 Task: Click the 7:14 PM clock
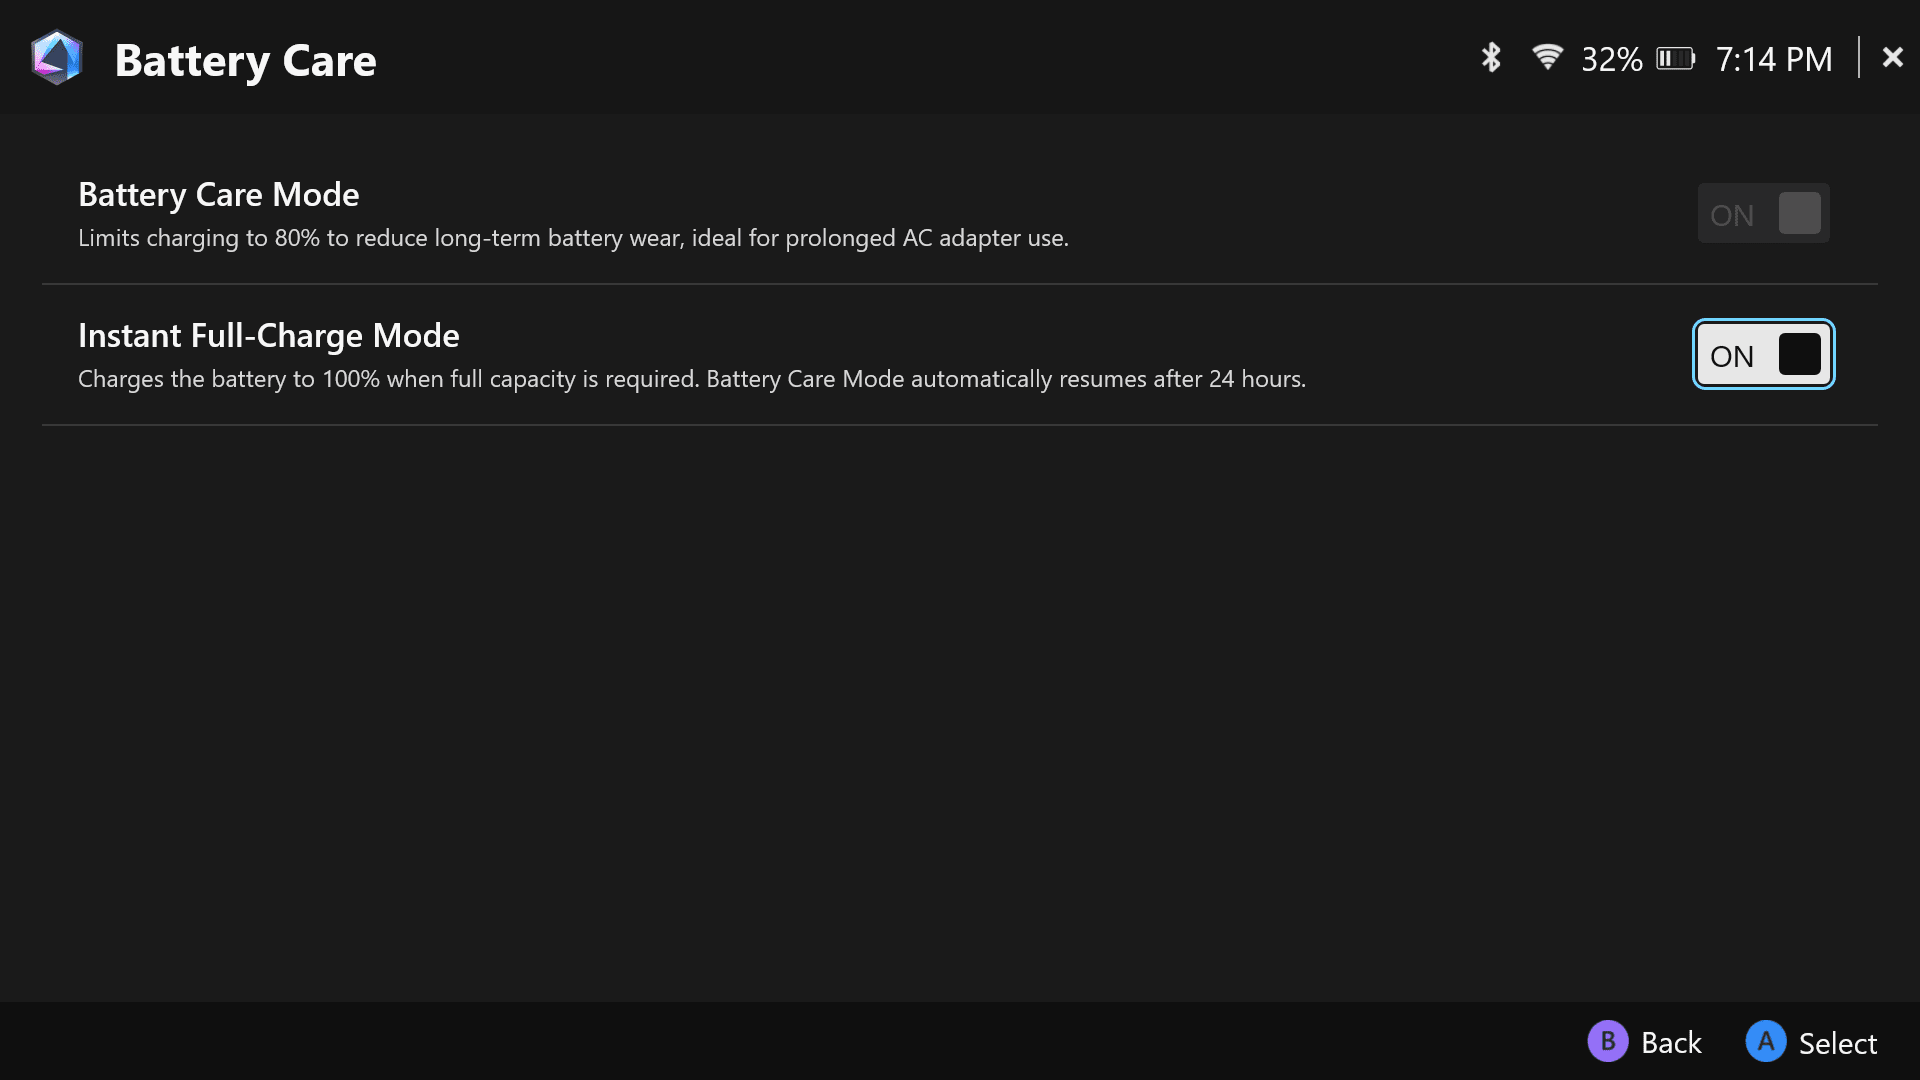click(1774, 60)
